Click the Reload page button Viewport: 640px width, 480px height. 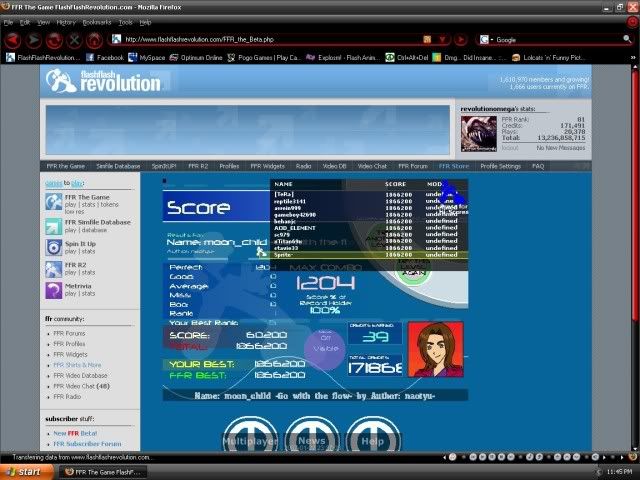tap(54, 40)
